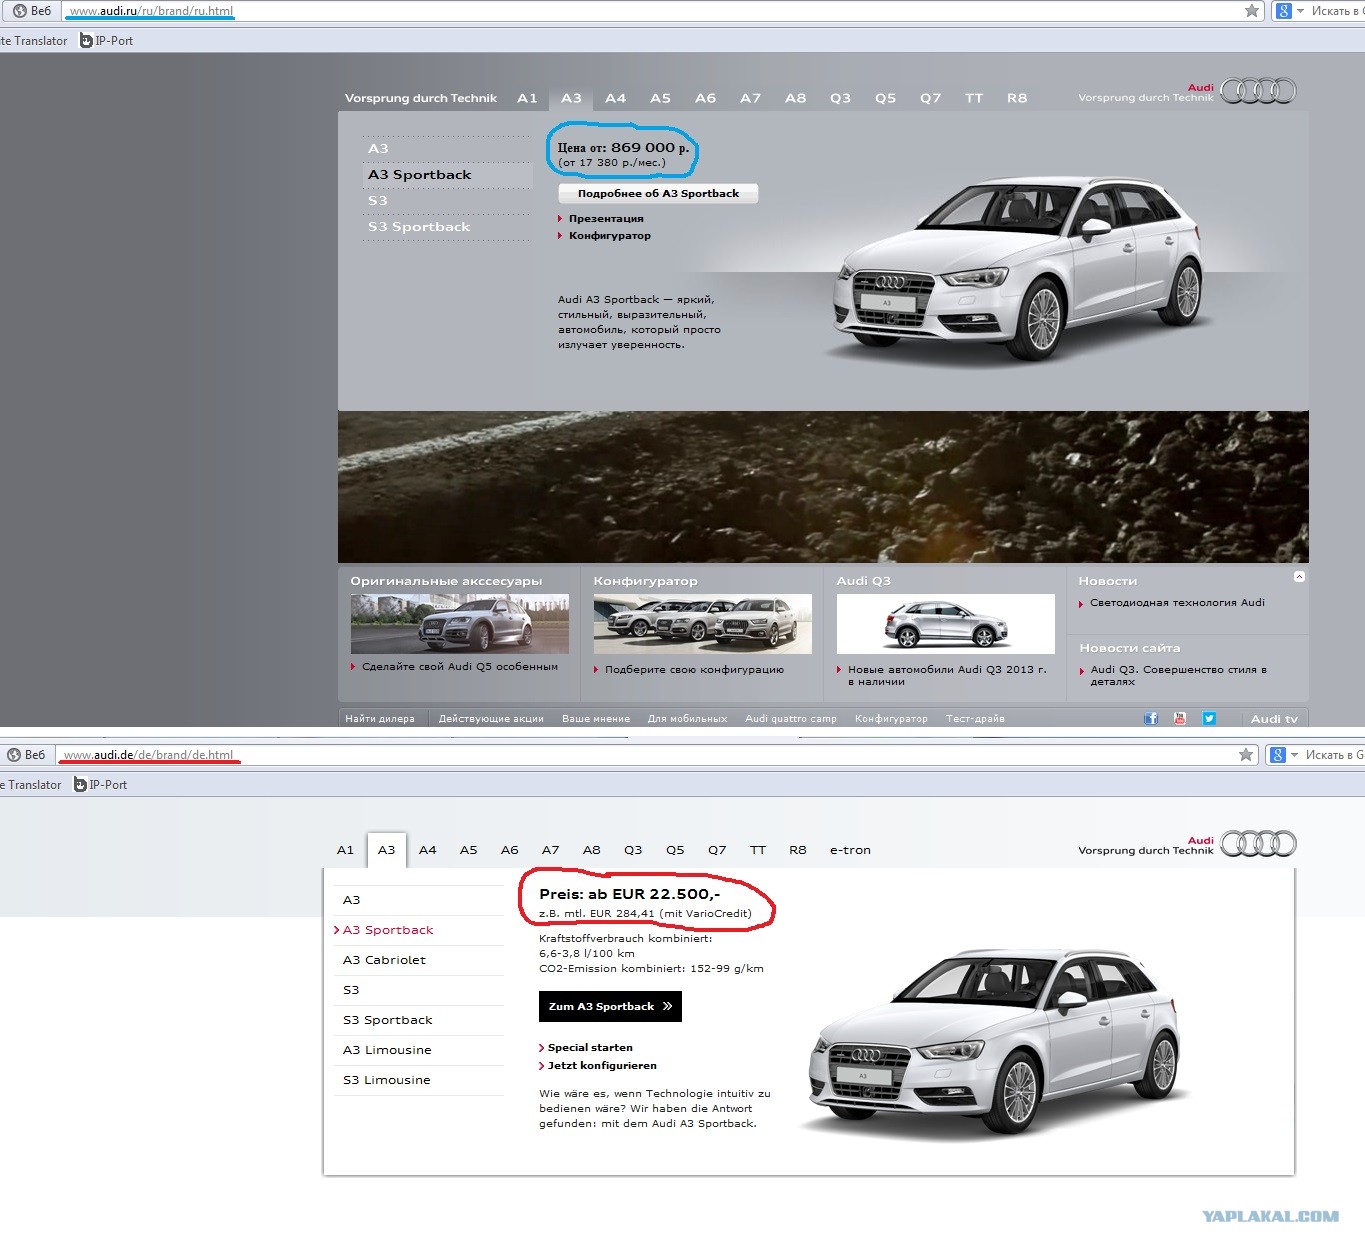The height and width of the screenshot is (1246, 1365).
Task: Click the 'Сделайте свой Audi Q5 особенным' link
Action: (x=460, y=667)
